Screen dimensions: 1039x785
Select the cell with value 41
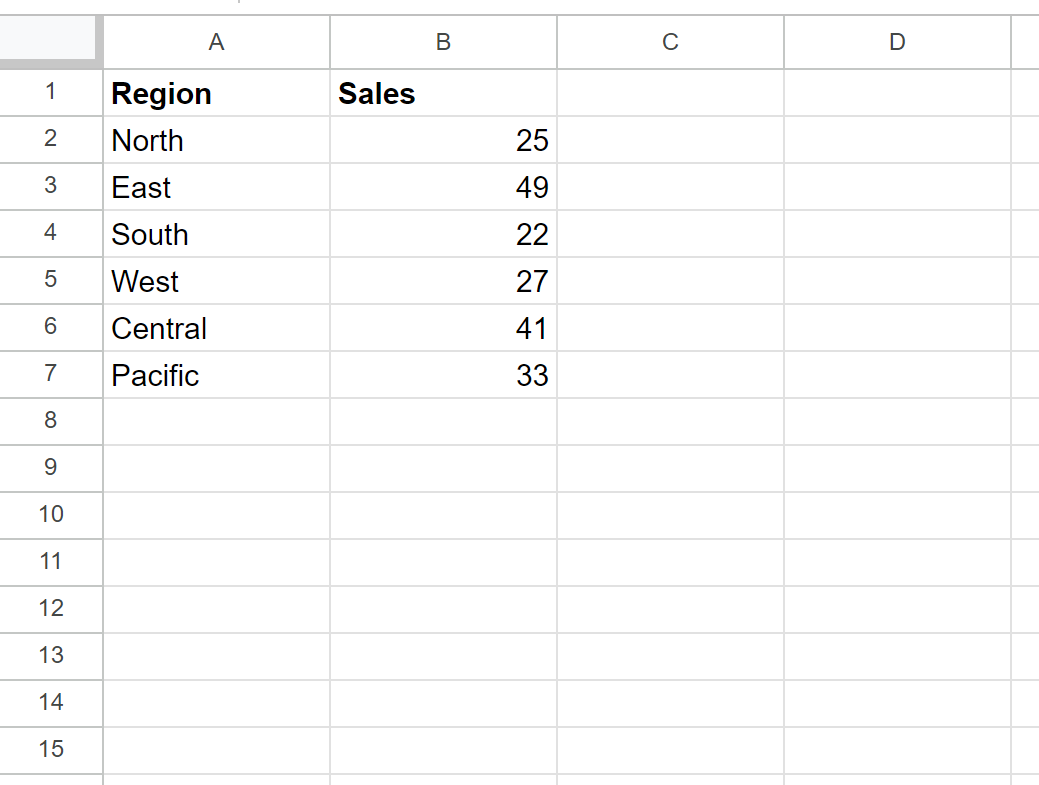(x=443, y=328)
